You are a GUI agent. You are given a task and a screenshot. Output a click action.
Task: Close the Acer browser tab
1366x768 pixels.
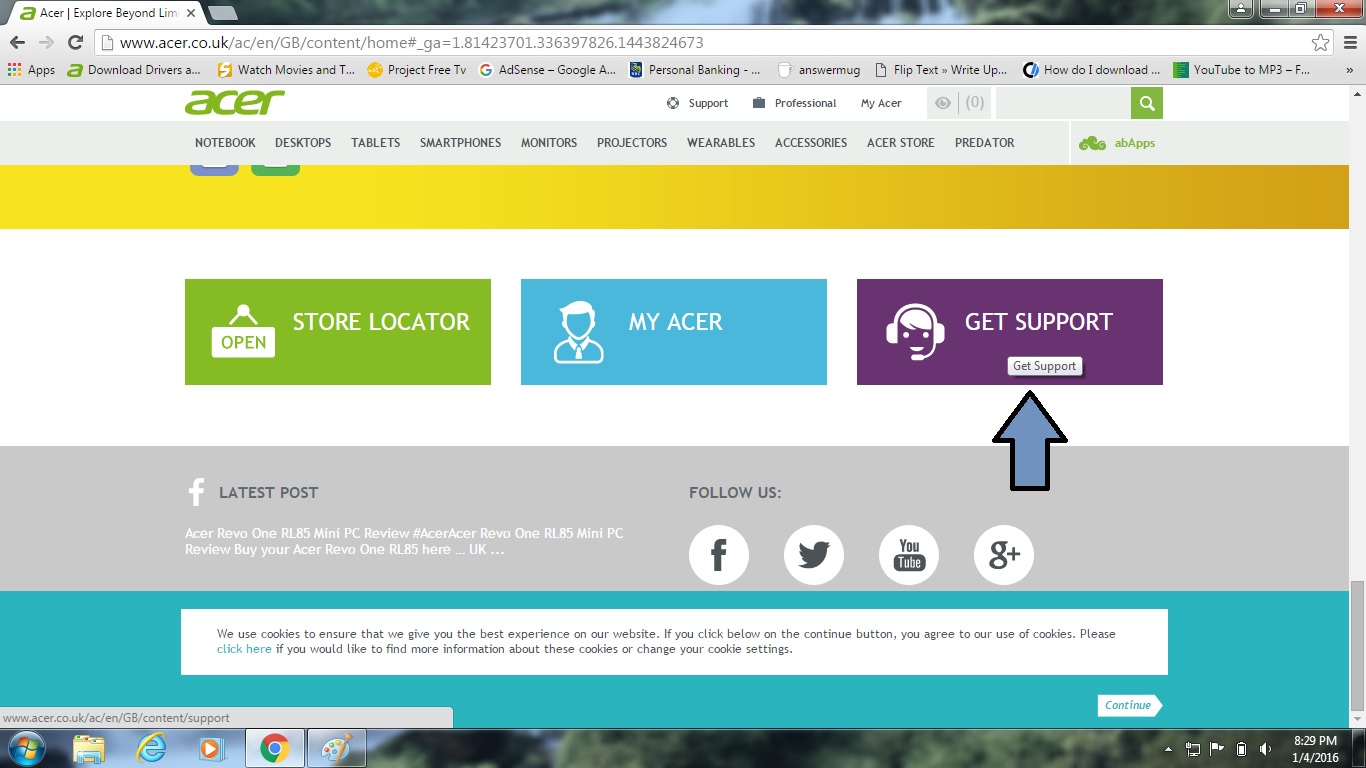pos(191,13)
